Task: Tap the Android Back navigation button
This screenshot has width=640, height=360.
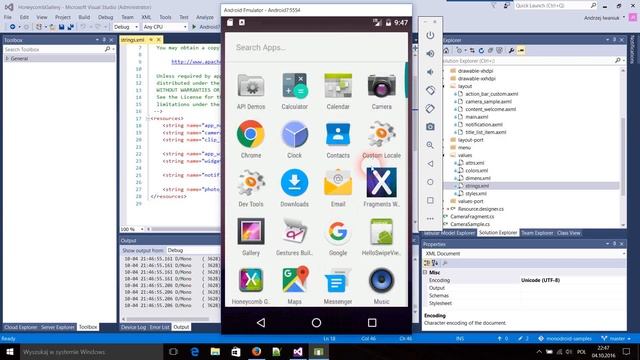Action: (x=261, y=322)
